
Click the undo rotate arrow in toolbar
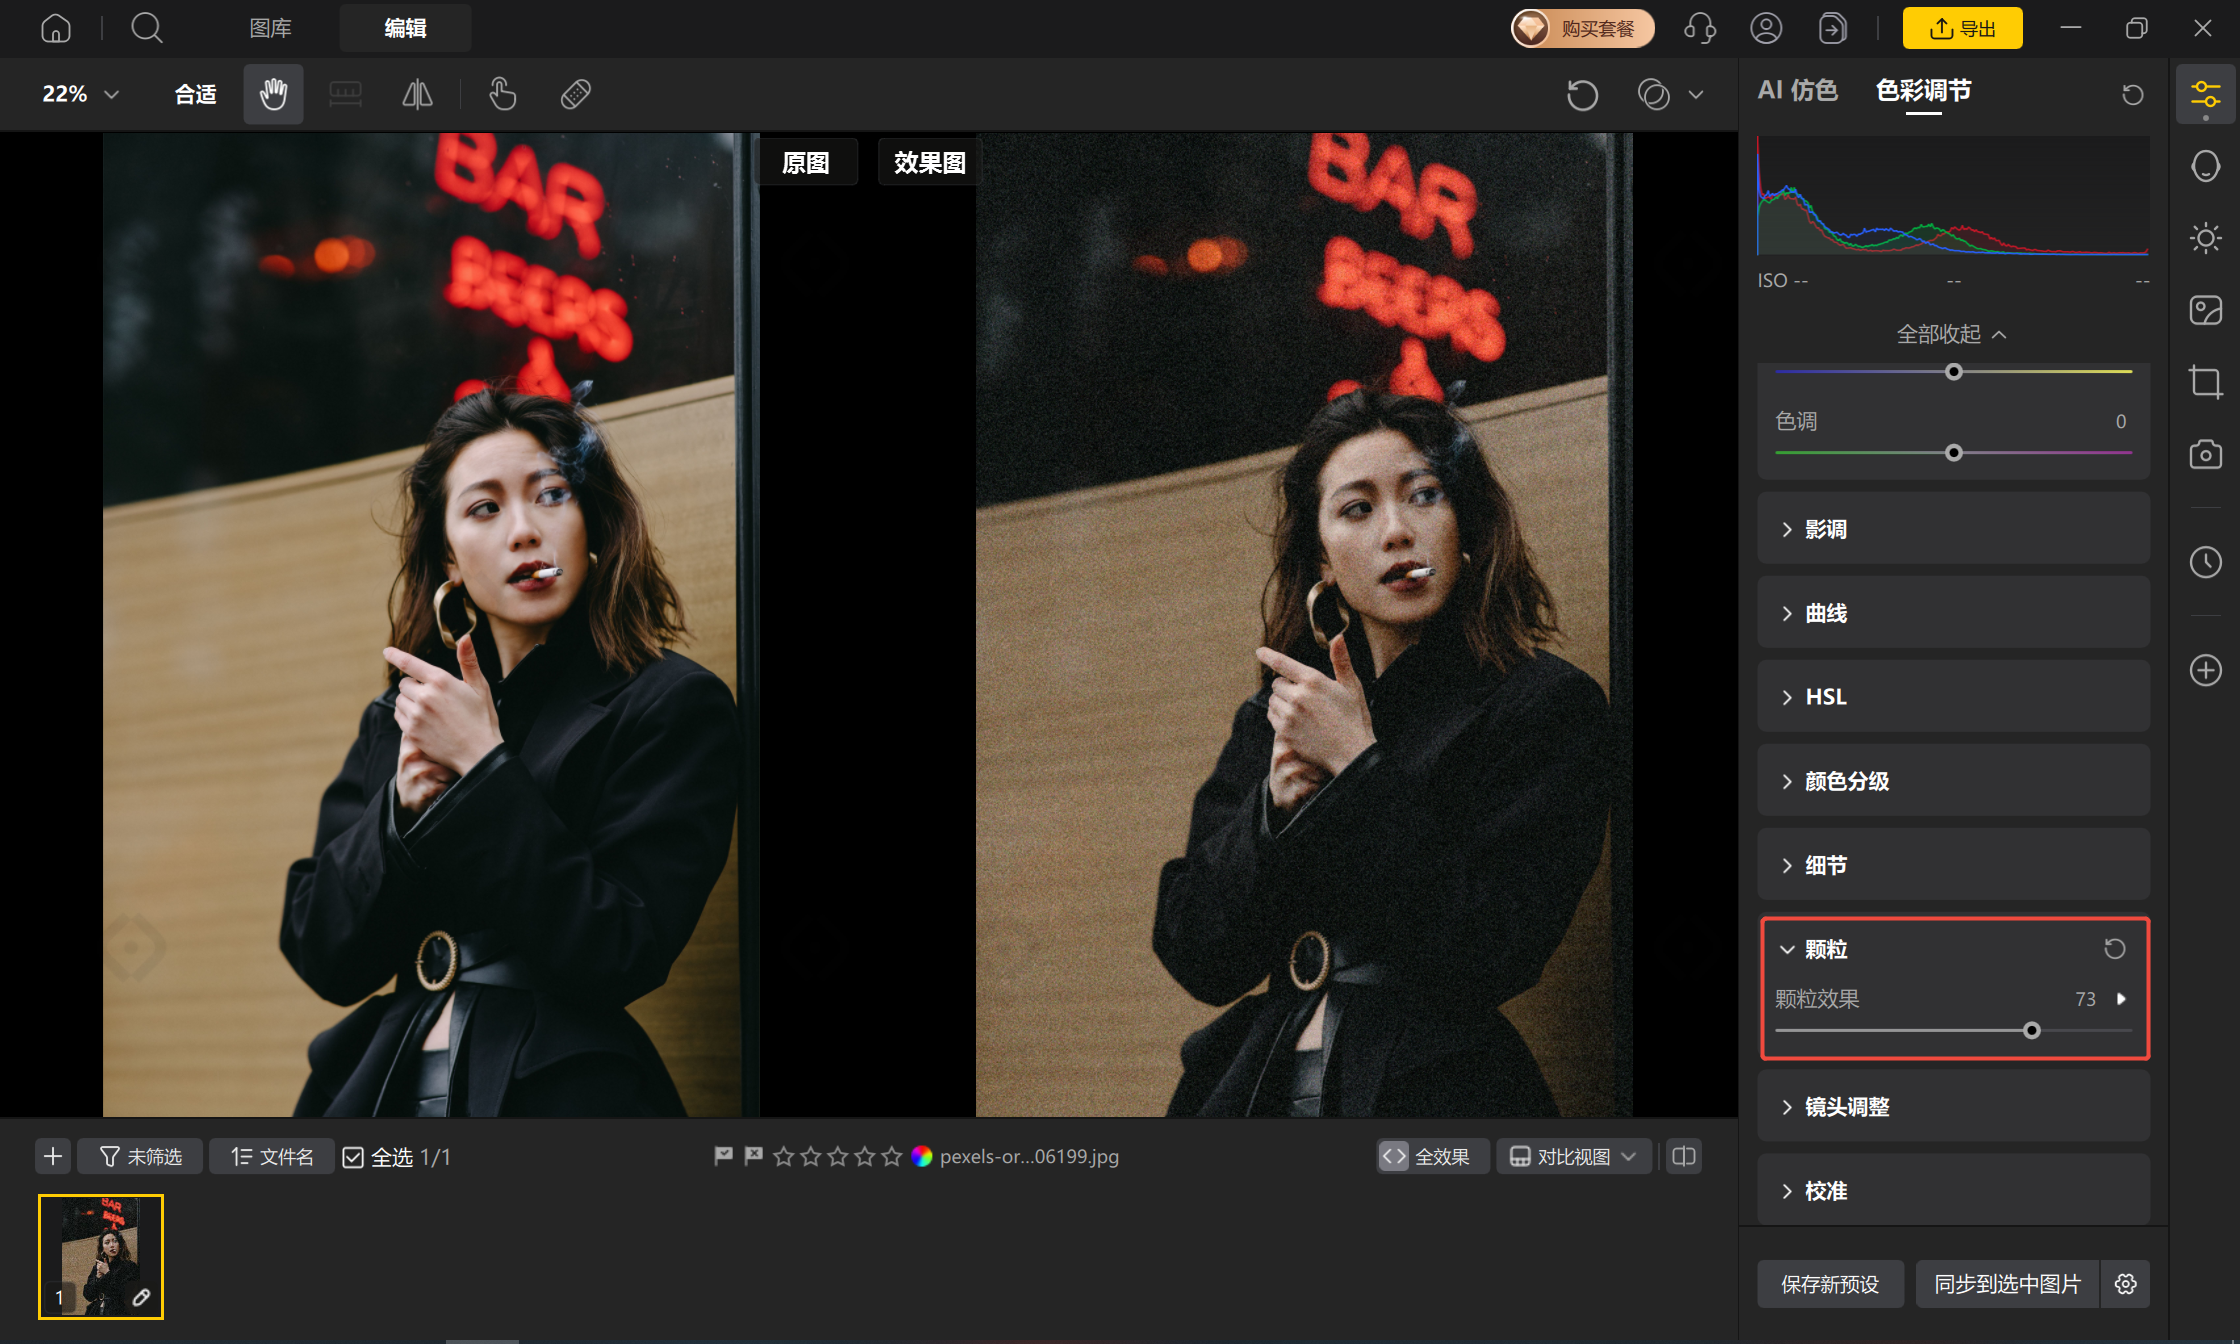[1582, 95]
